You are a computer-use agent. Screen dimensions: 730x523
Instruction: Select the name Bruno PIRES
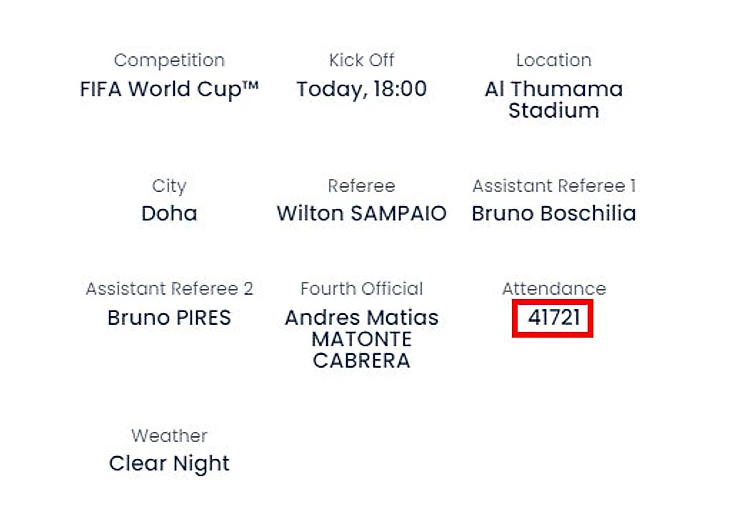point(169,318)
